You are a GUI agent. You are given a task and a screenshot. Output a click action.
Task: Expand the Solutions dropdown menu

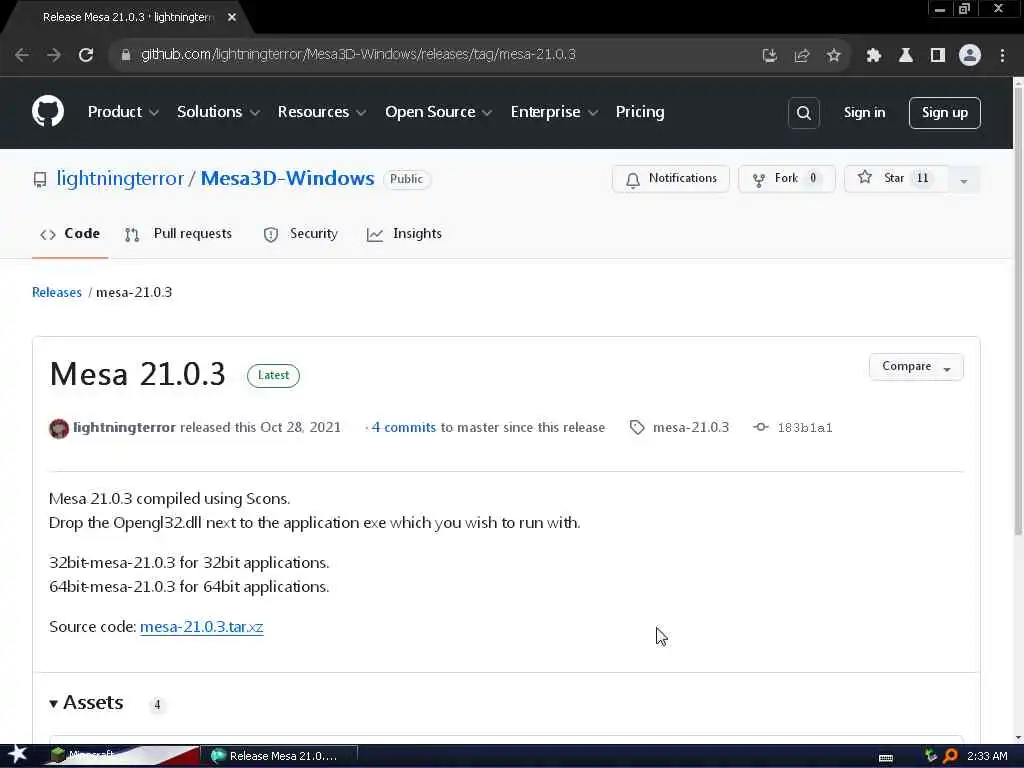(x=218, y=112)
